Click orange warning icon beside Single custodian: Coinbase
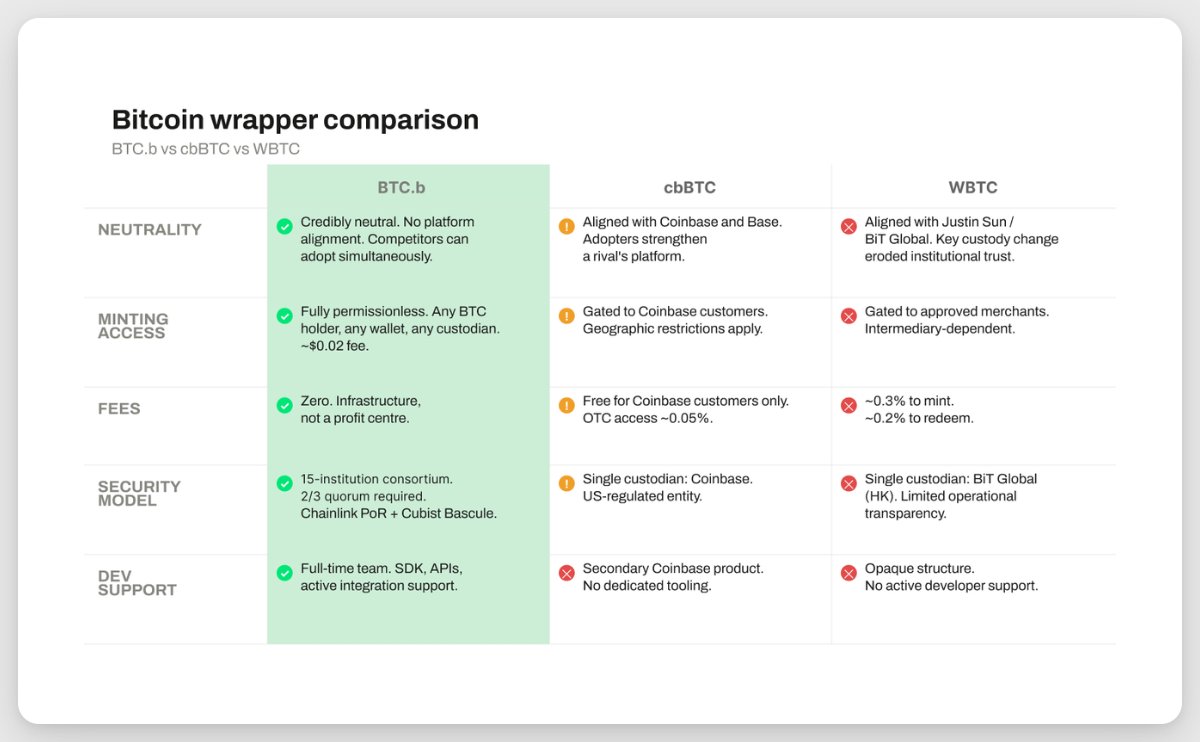The image size is (1200, 742). [567, 483]
